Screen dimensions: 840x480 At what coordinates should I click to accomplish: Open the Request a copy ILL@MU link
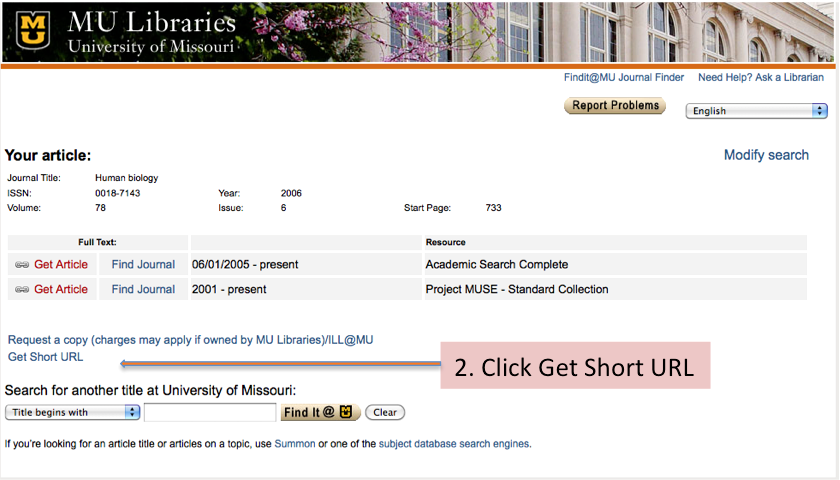190,340
